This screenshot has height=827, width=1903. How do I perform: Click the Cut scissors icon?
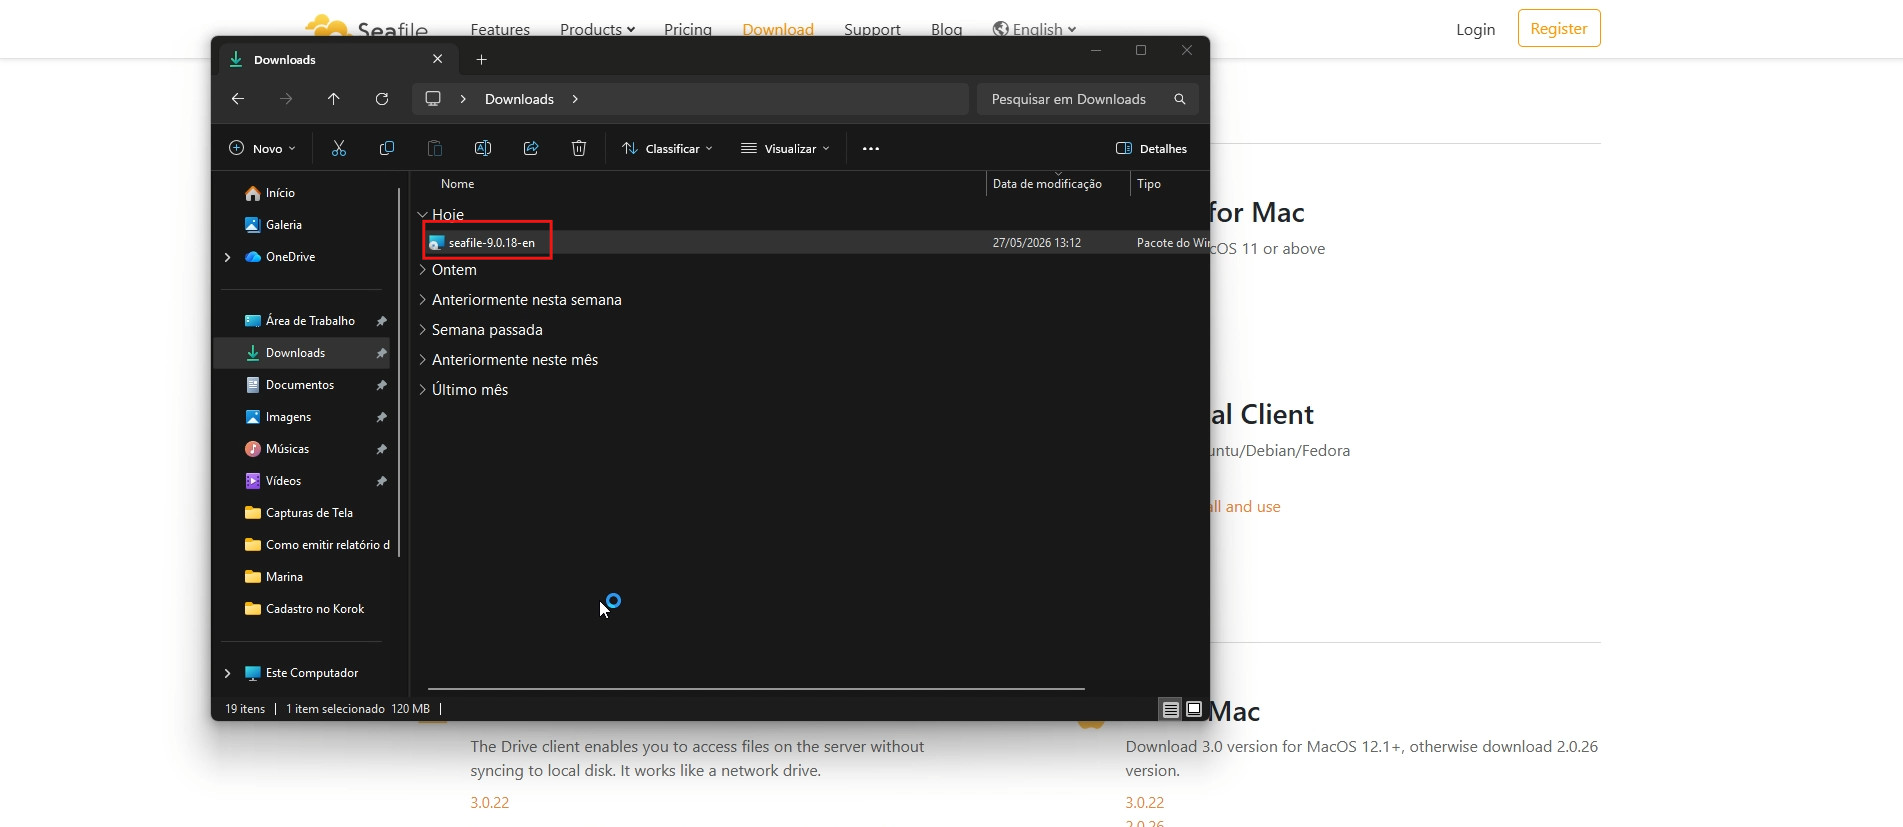[x=339, y=148]
